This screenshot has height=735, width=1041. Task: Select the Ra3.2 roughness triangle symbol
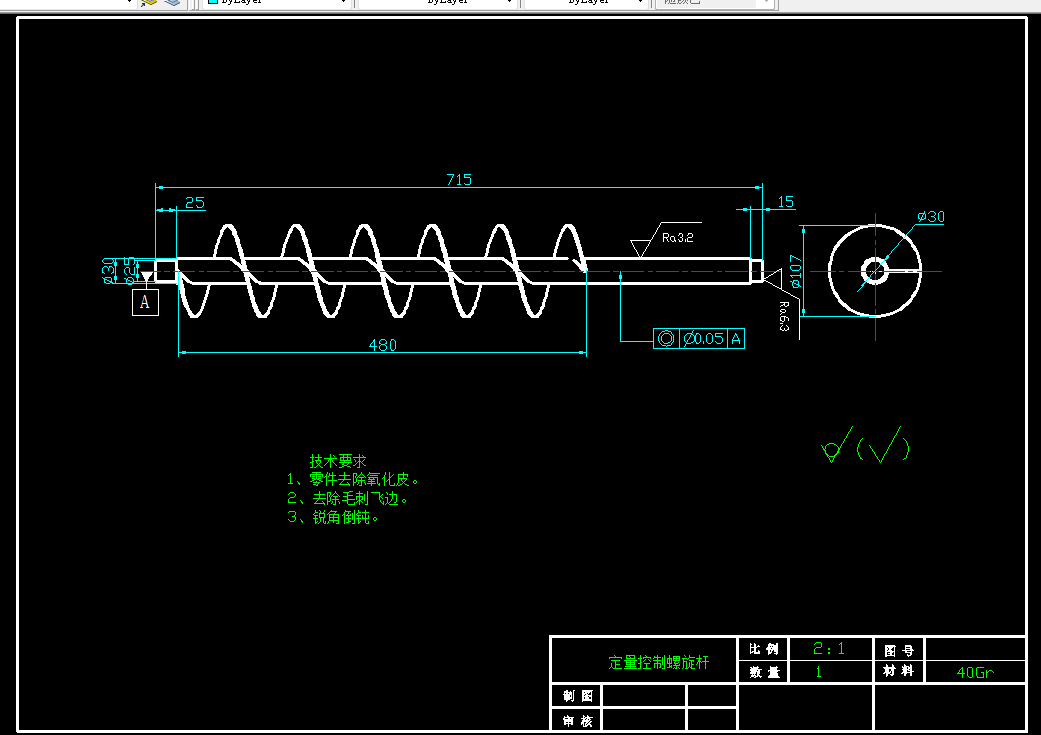click(640, 248)
